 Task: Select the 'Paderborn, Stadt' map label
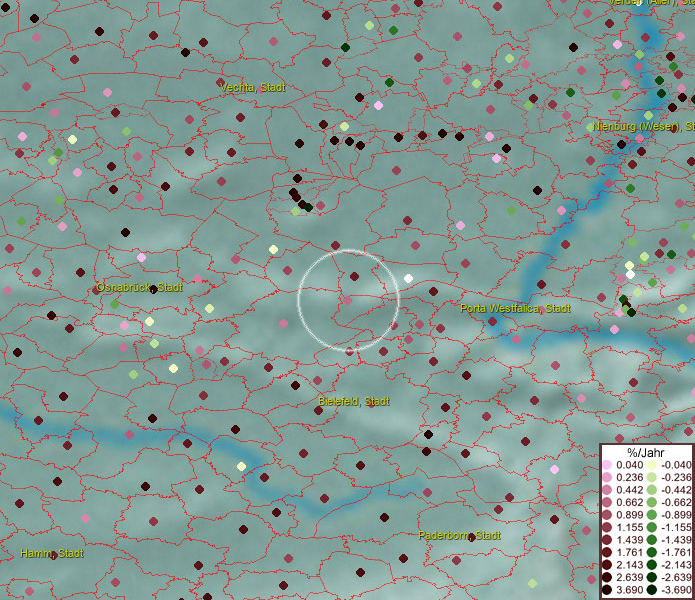pyautogui.click(x=459, y=535)
